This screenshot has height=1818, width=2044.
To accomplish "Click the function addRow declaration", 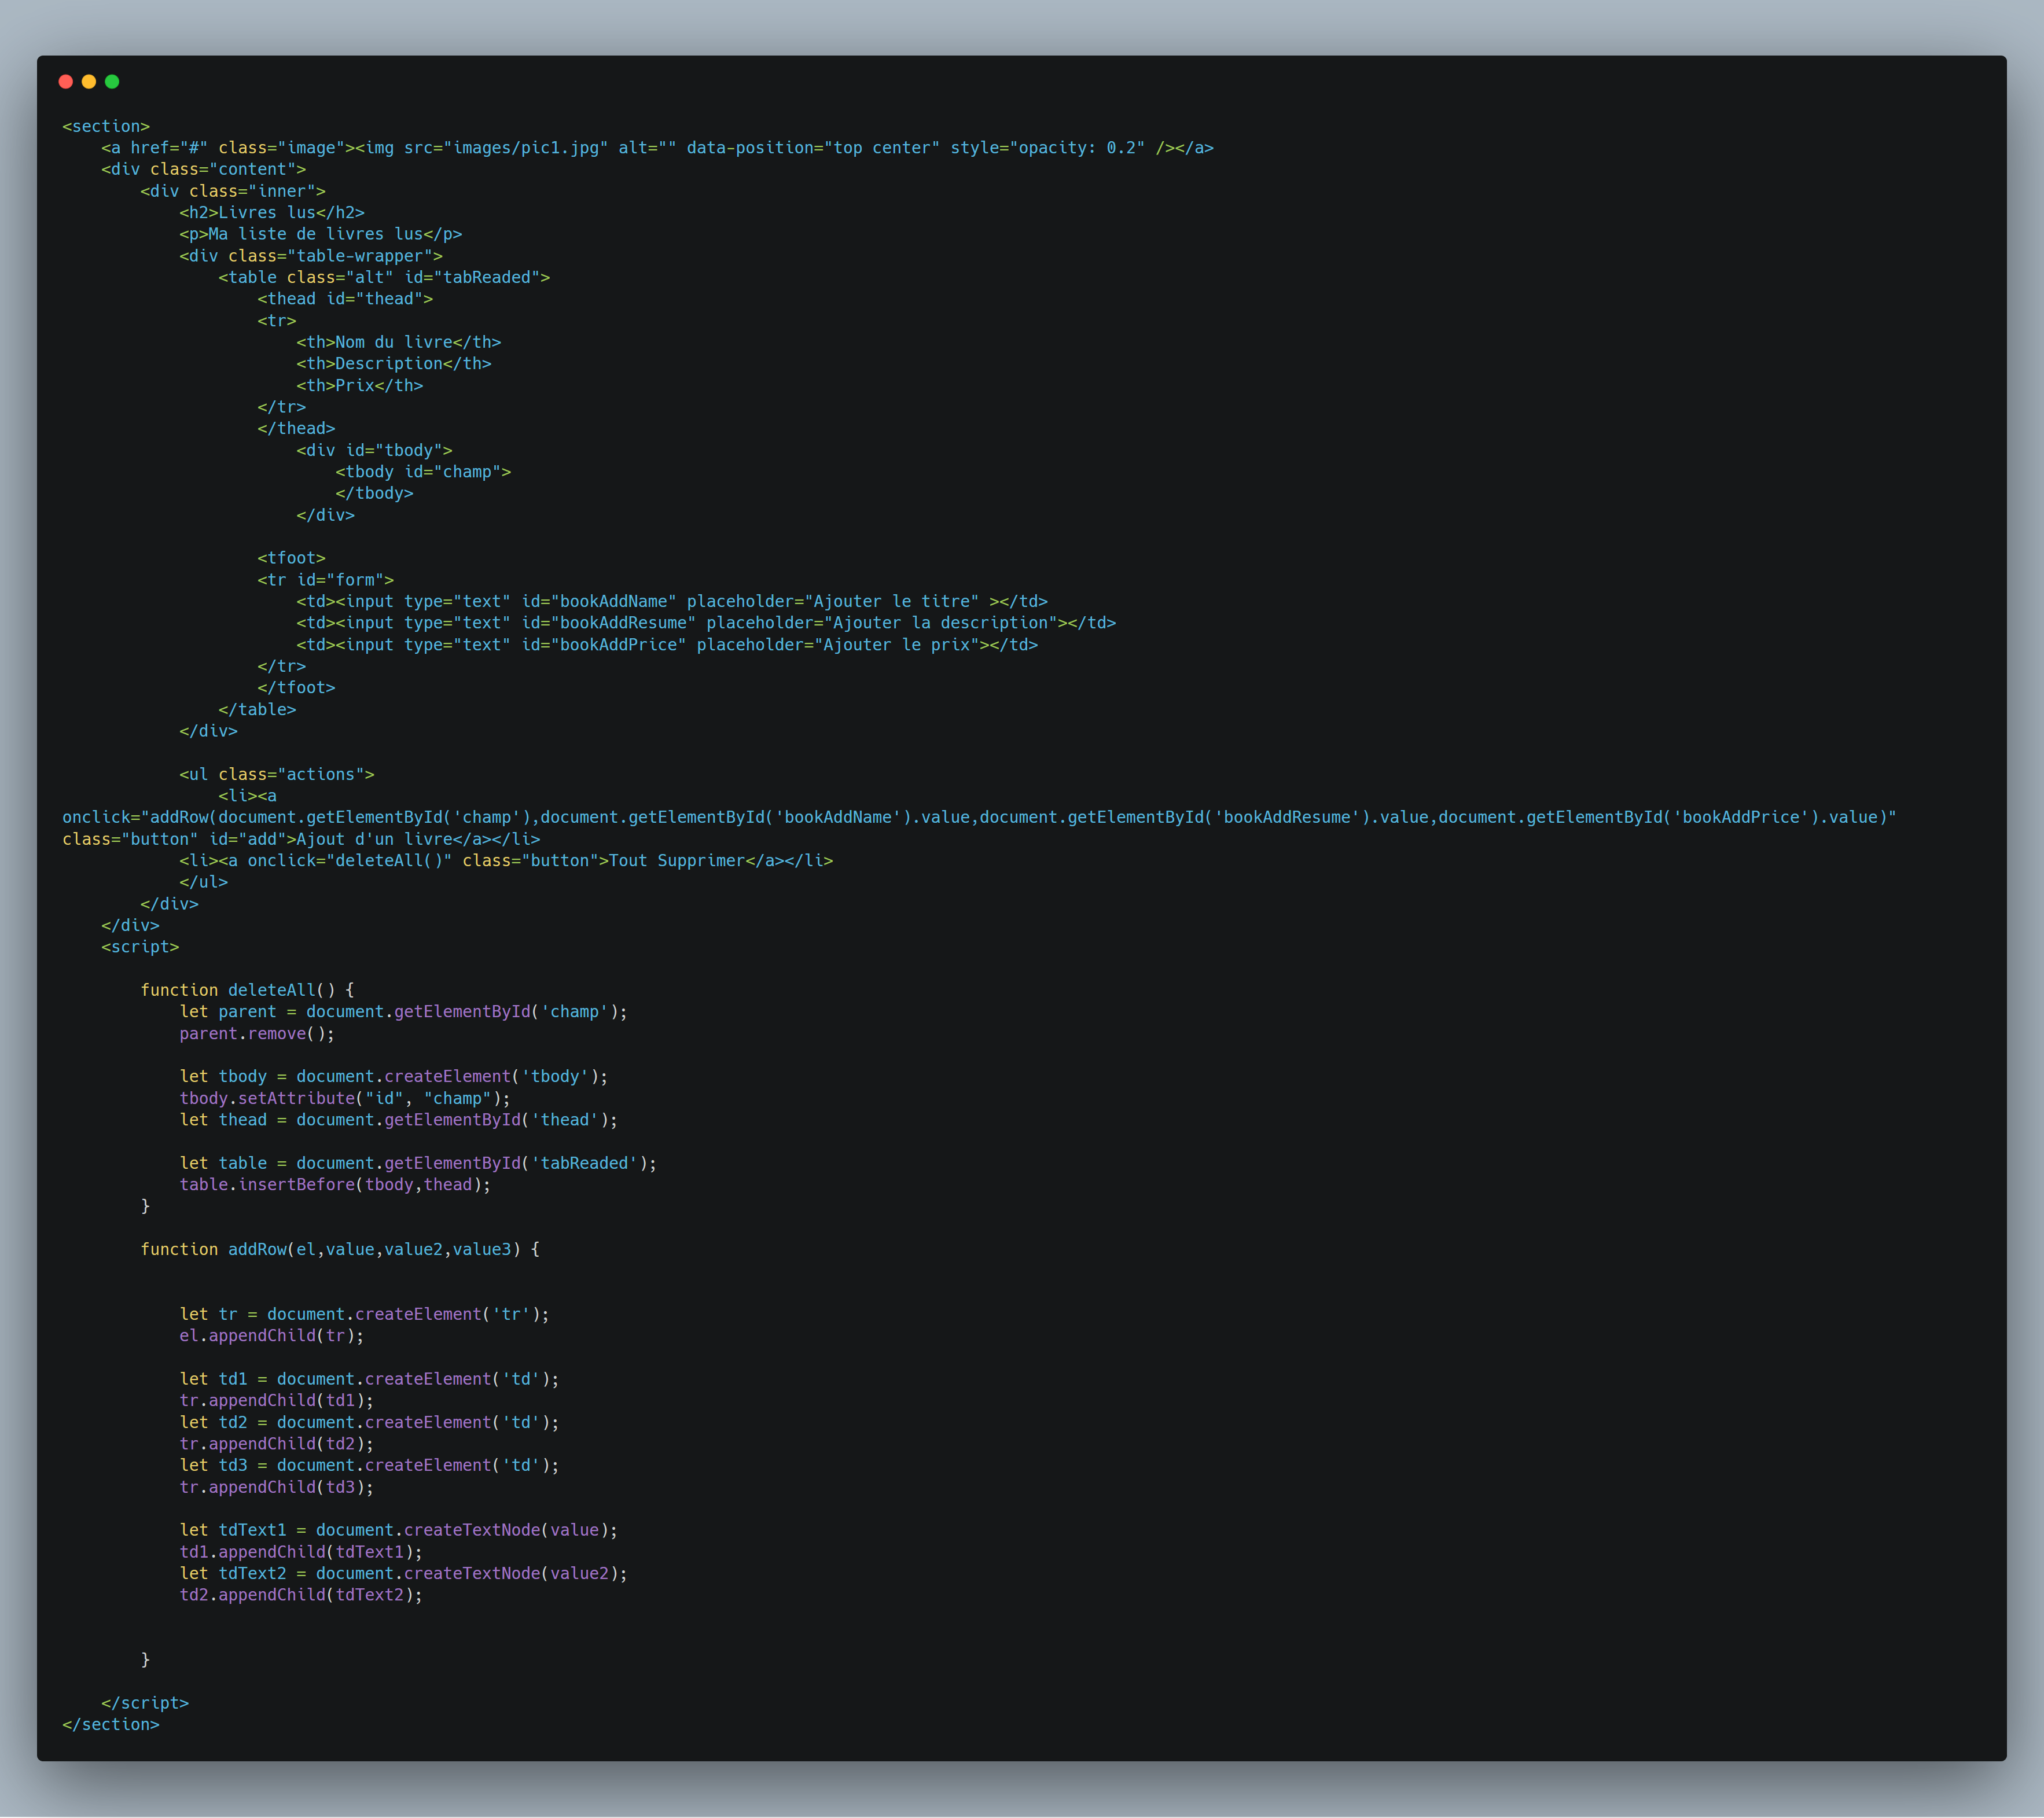I will (x=340, y=1249).
